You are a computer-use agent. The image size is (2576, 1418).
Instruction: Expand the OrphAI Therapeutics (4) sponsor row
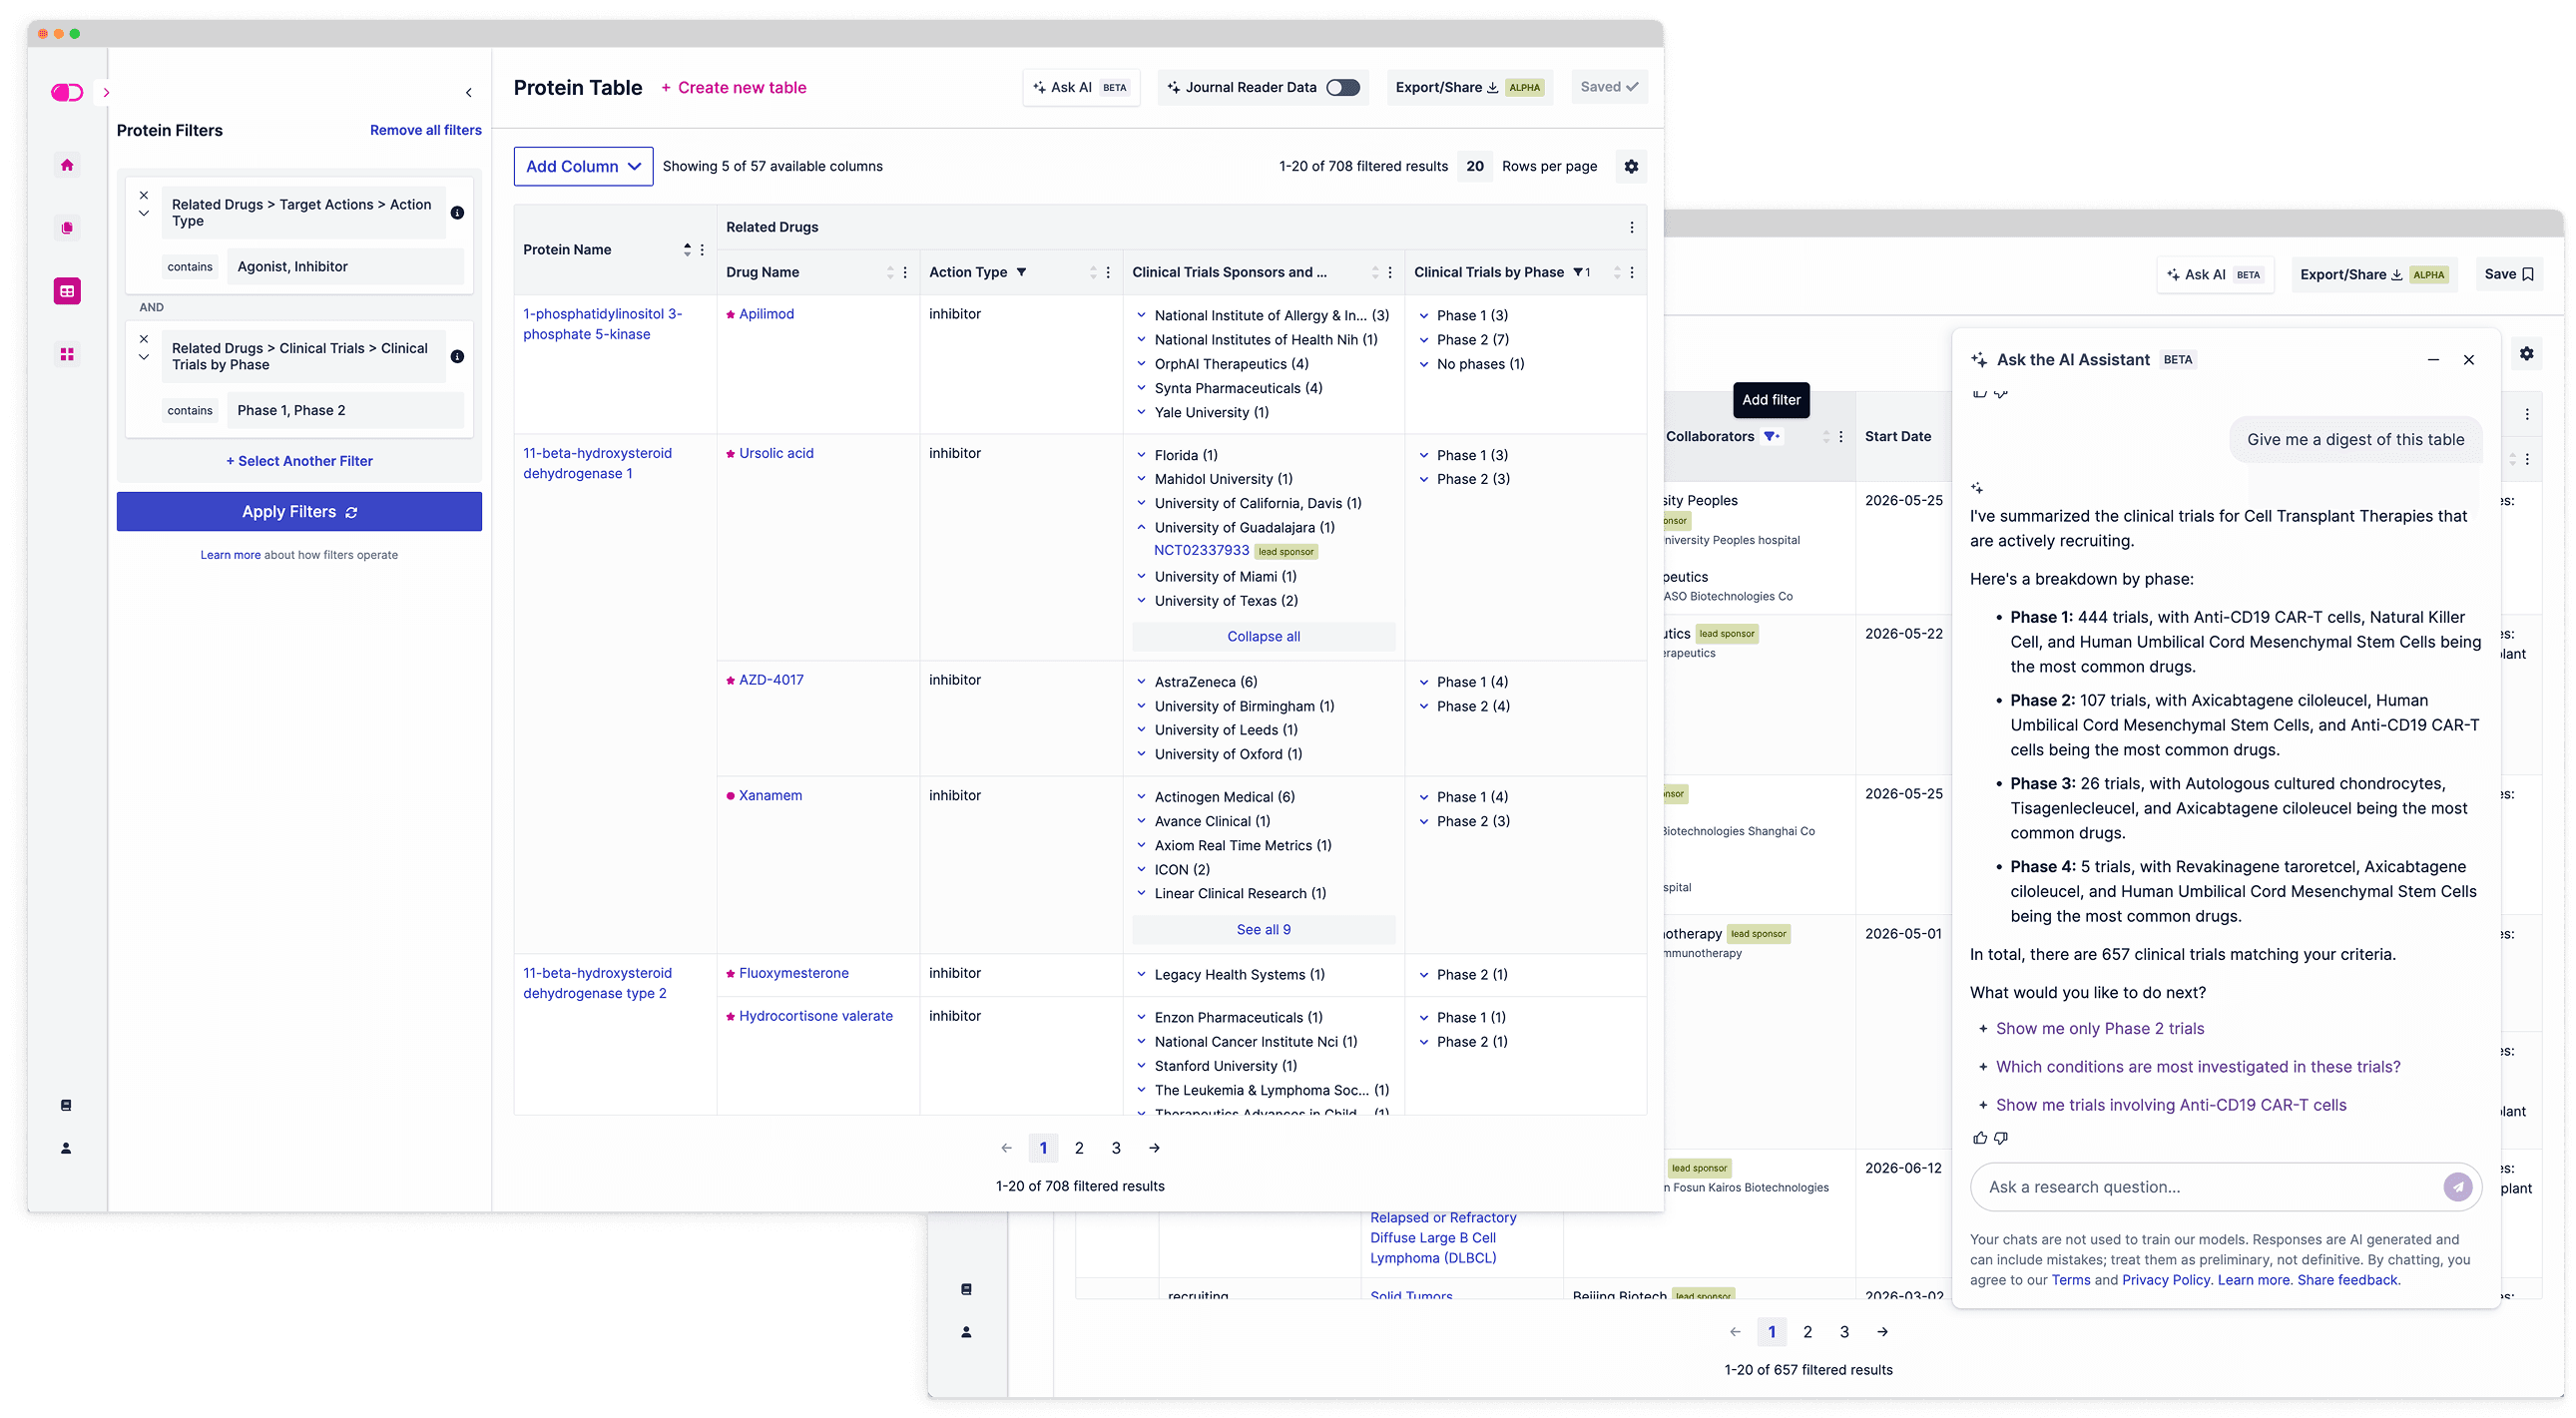pyautogui.click(x=1141, y=364)
